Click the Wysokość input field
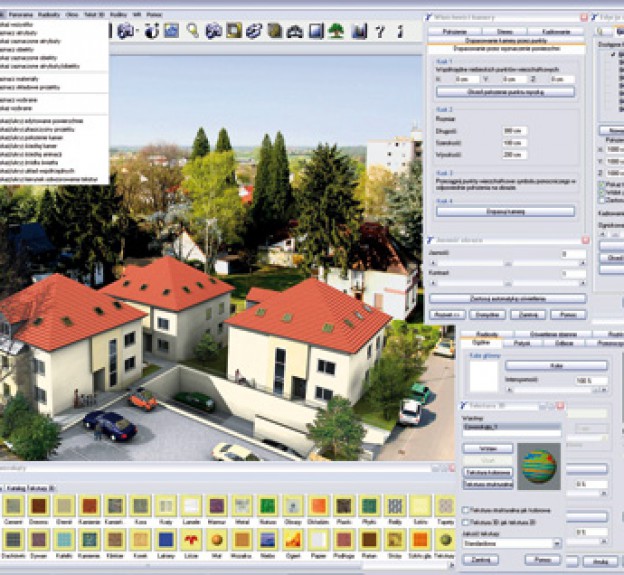The image size is (624, 575). 515,155
